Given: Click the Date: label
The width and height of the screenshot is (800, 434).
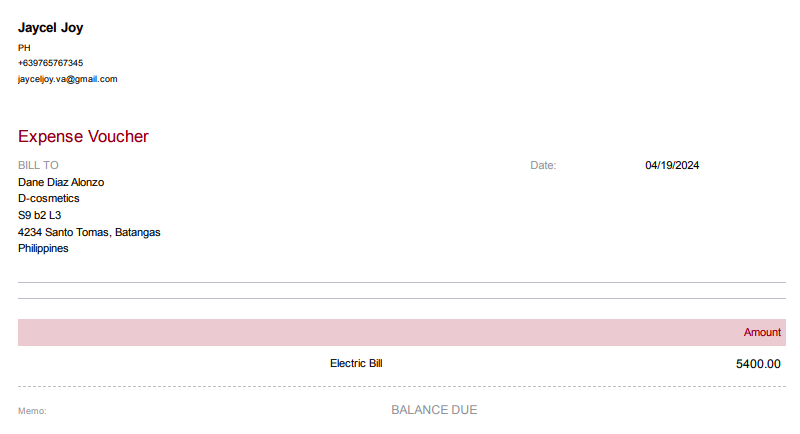Looking at the screenshot, I should click(543, 165).
